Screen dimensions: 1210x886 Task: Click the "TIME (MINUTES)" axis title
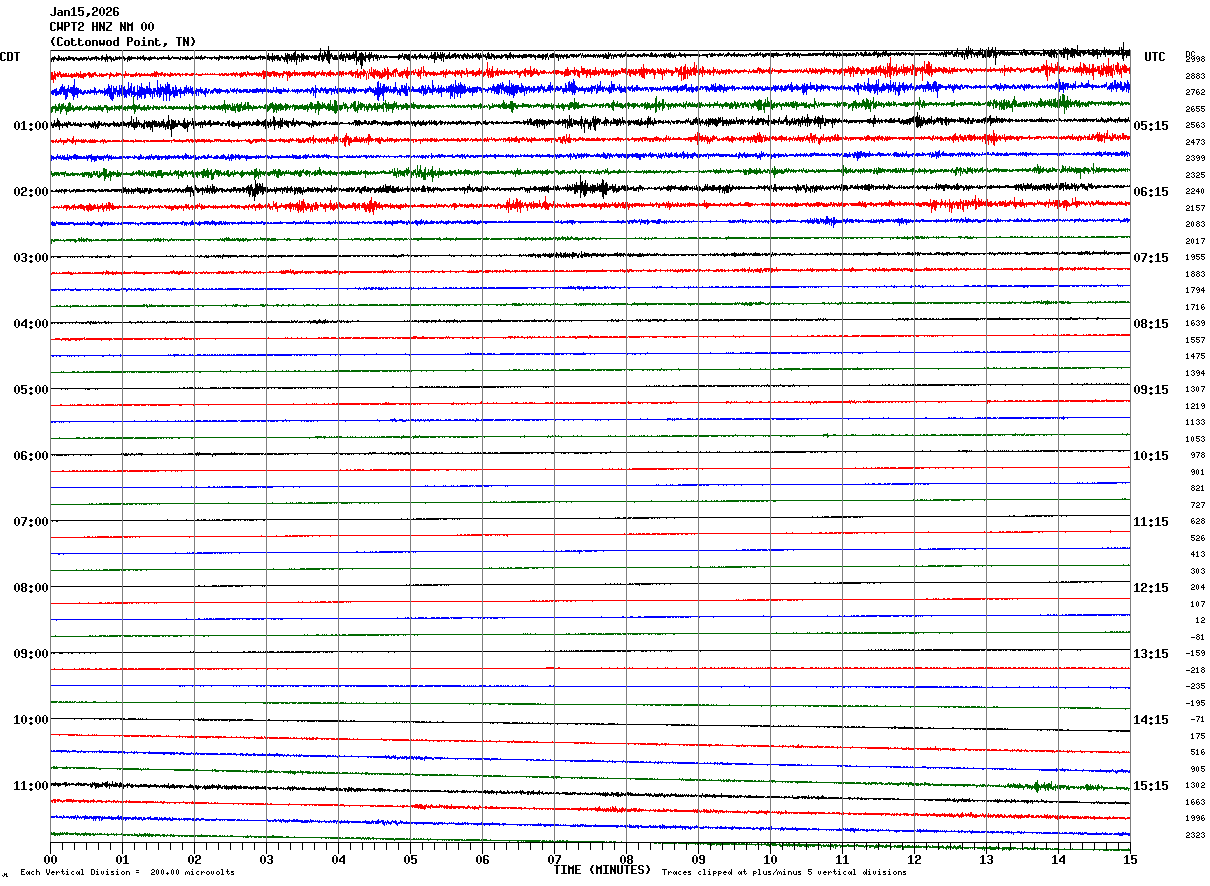(601, 870)
